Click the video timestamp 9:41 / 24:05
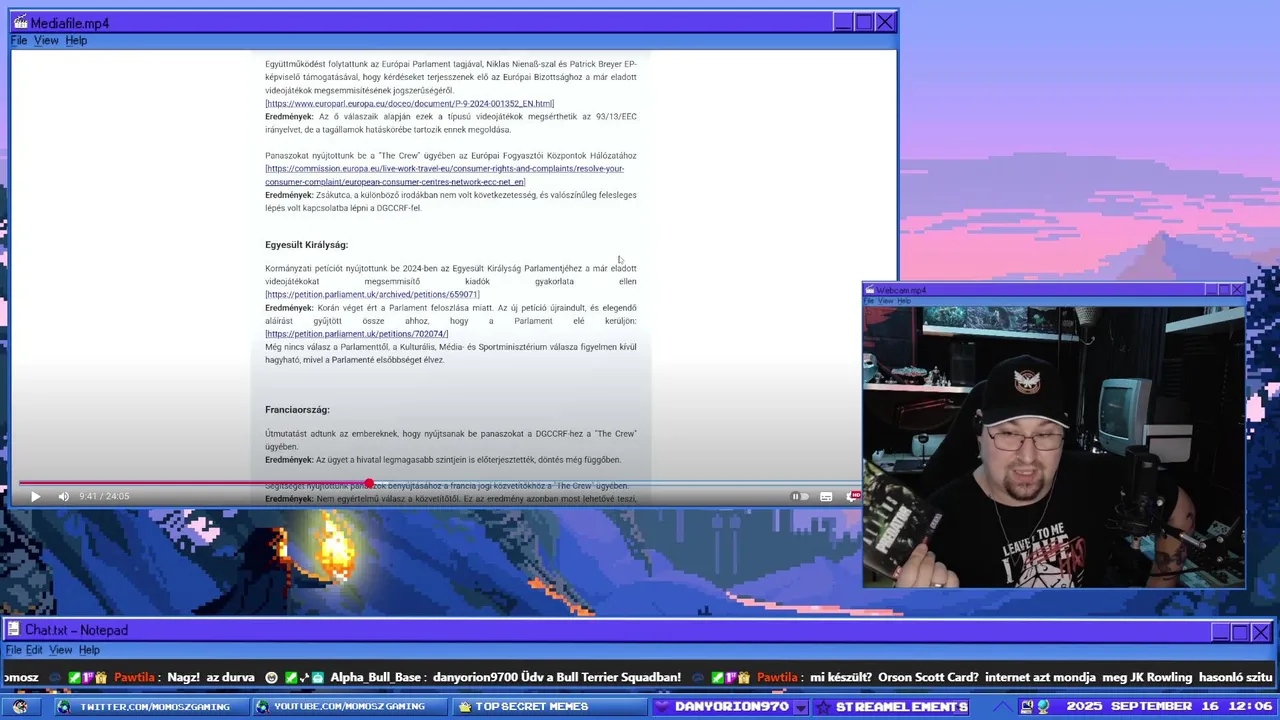 coord(104,496)
